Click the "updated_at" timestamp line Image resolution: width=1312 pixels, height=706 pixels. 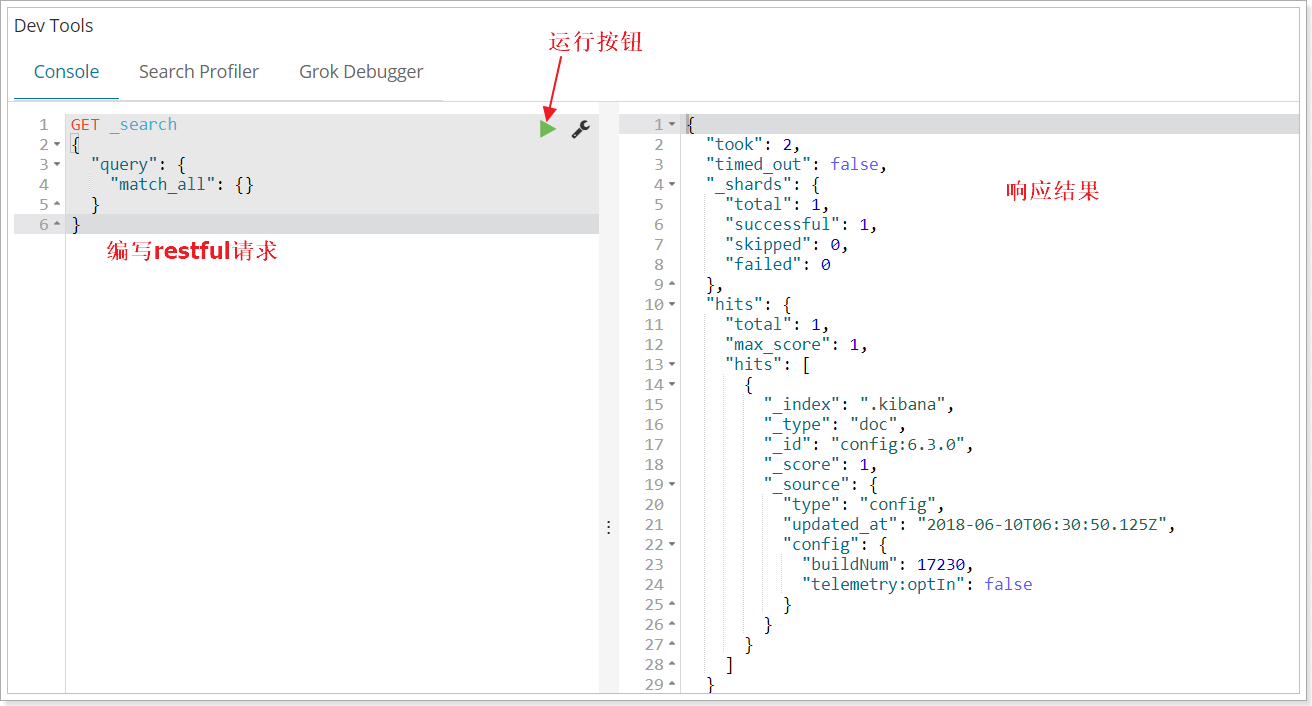point(981,524)
